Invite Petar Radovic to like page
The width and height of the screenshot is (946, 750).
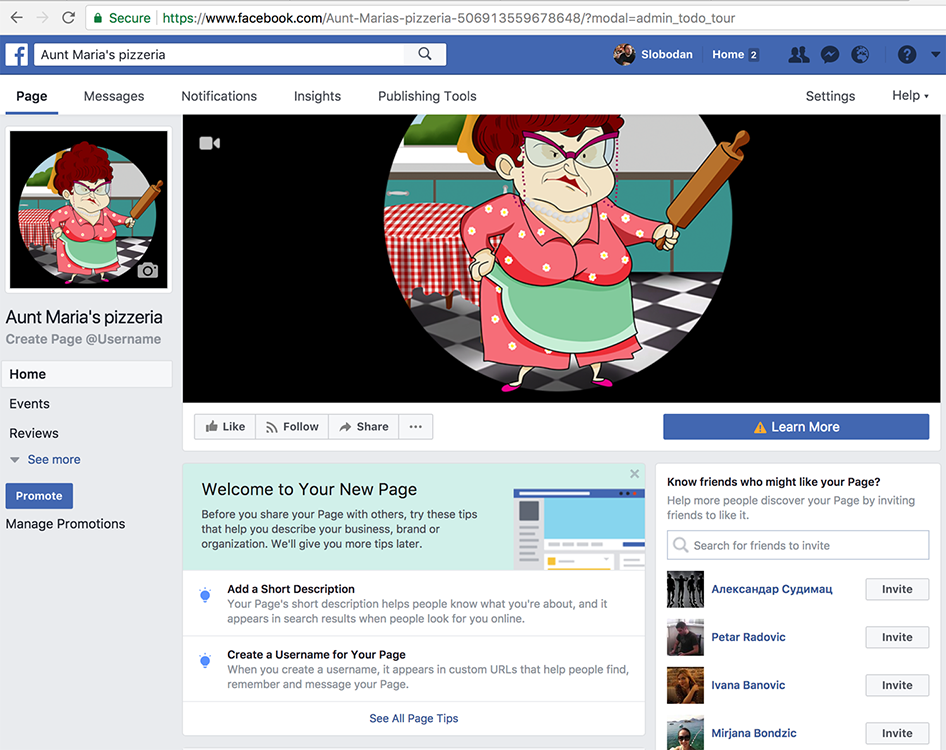(x=896, y=637)
